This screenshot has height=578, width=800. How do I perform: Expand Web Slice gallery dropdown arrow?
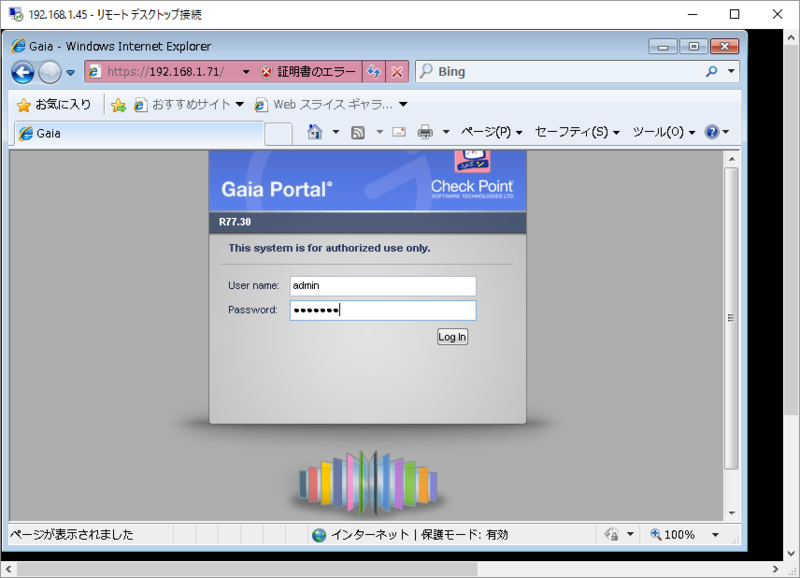[403, 105]
